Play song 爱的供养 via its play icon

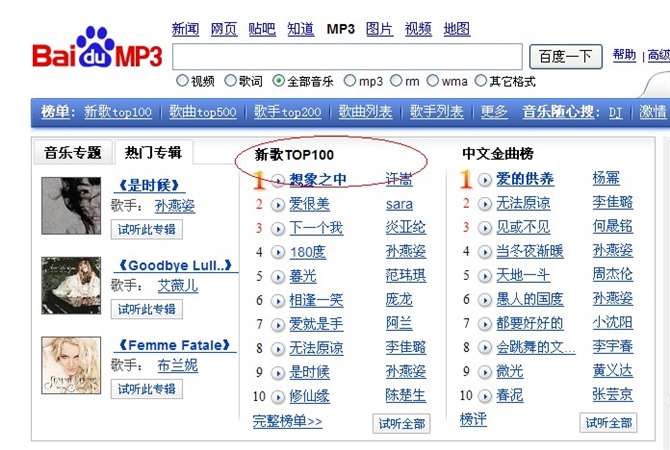tap(485, 180)
